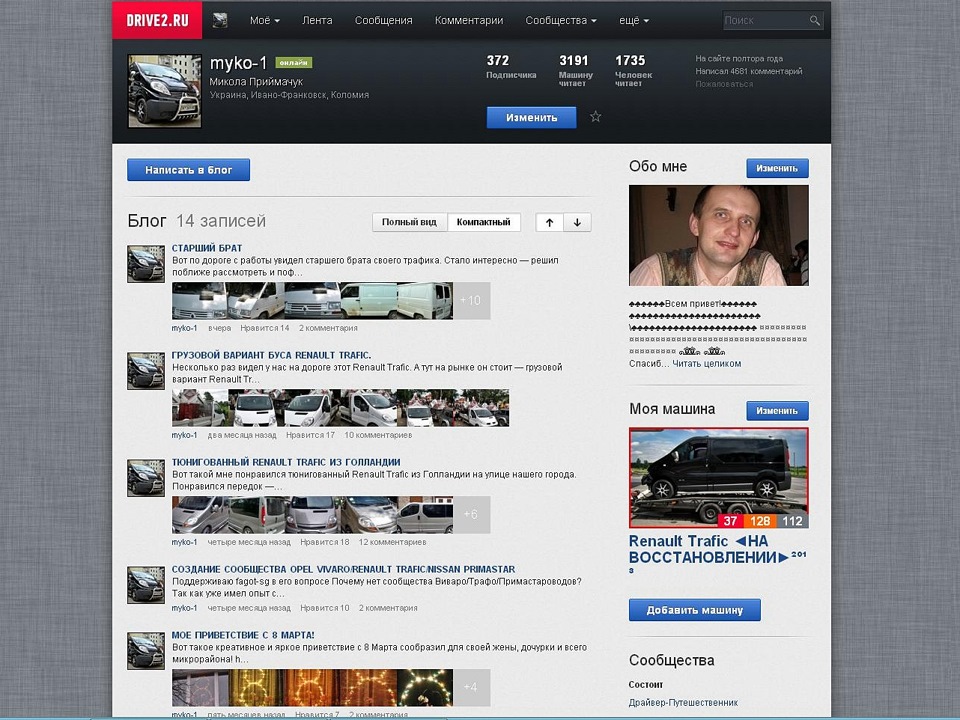Open the СТАРШИЙ БРАТ post title
This screenshot has width=960, height=720.
coord(207,248)
